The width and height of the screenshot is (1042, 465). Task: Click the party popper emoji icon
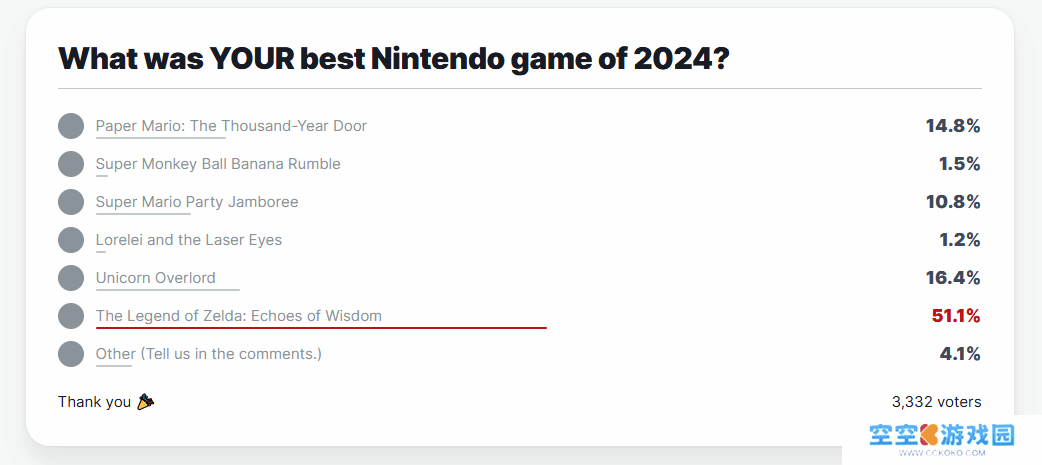(x=146, y=401)
